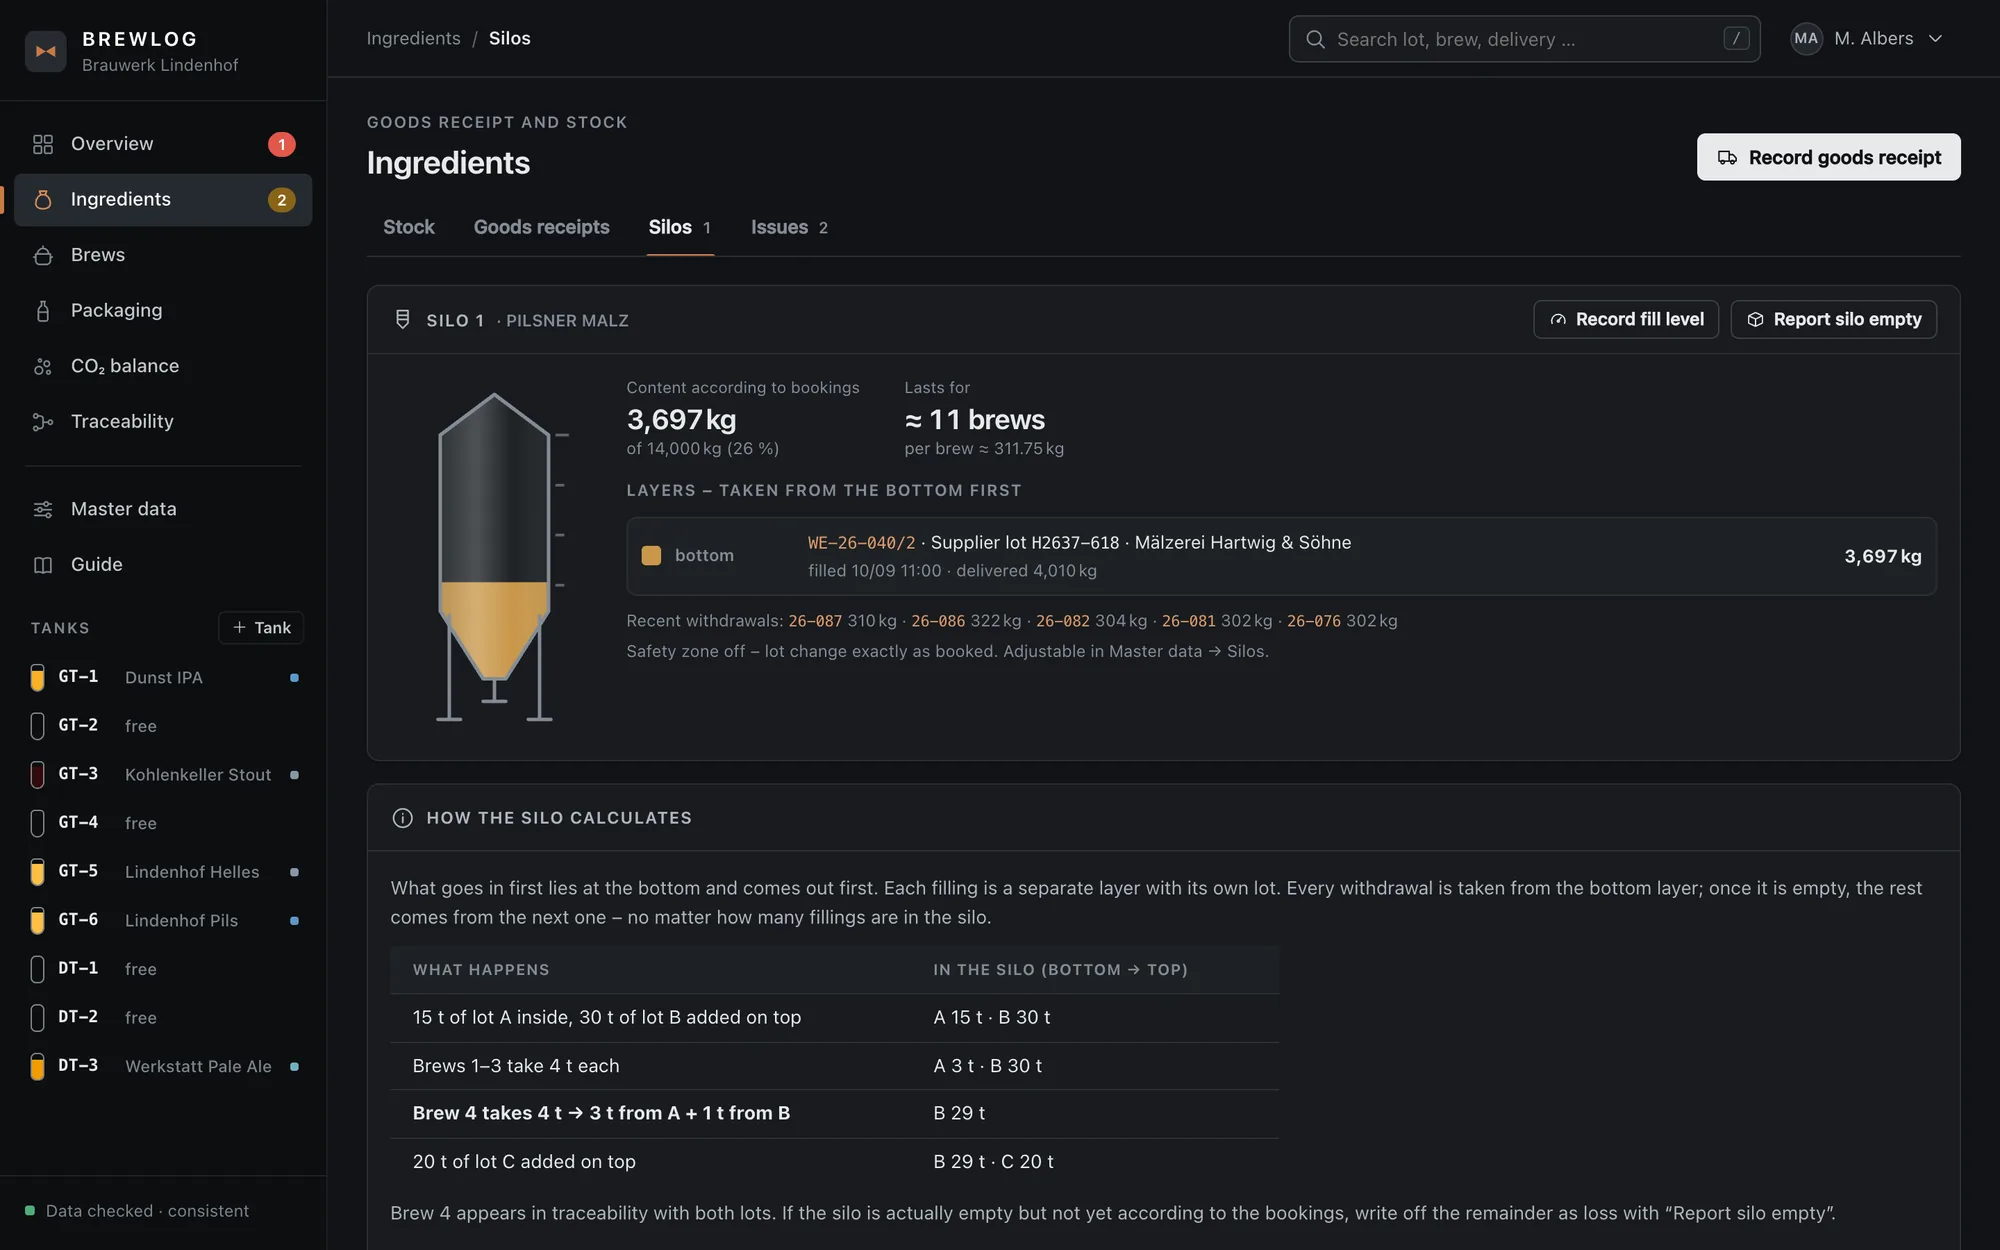Click Record goods receipt button
Viewport: 2000px width, 1250px height.
pyautogui.click(x=1828, y=157)
